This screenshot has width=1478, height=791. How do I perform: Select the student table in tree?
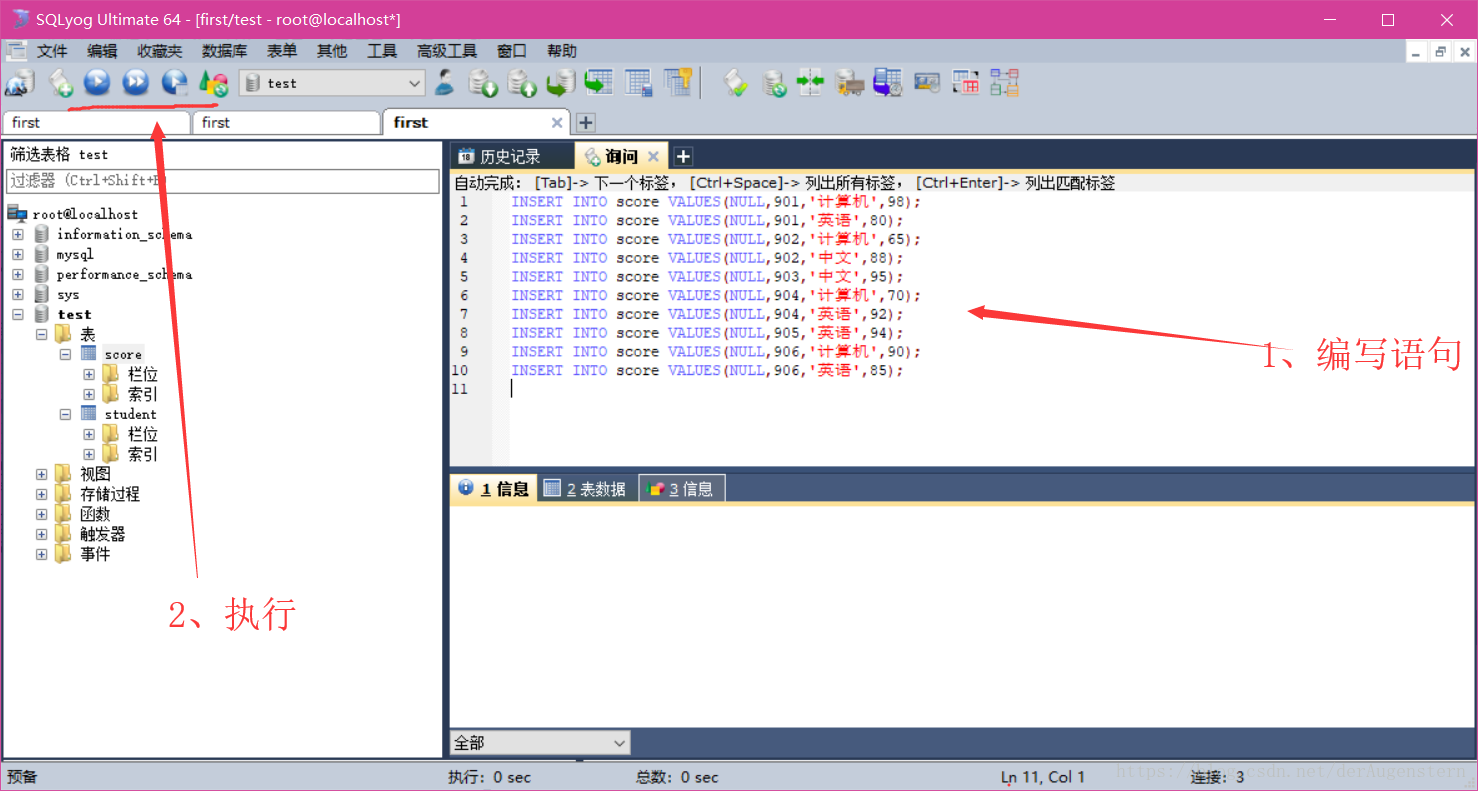(130, 414)
